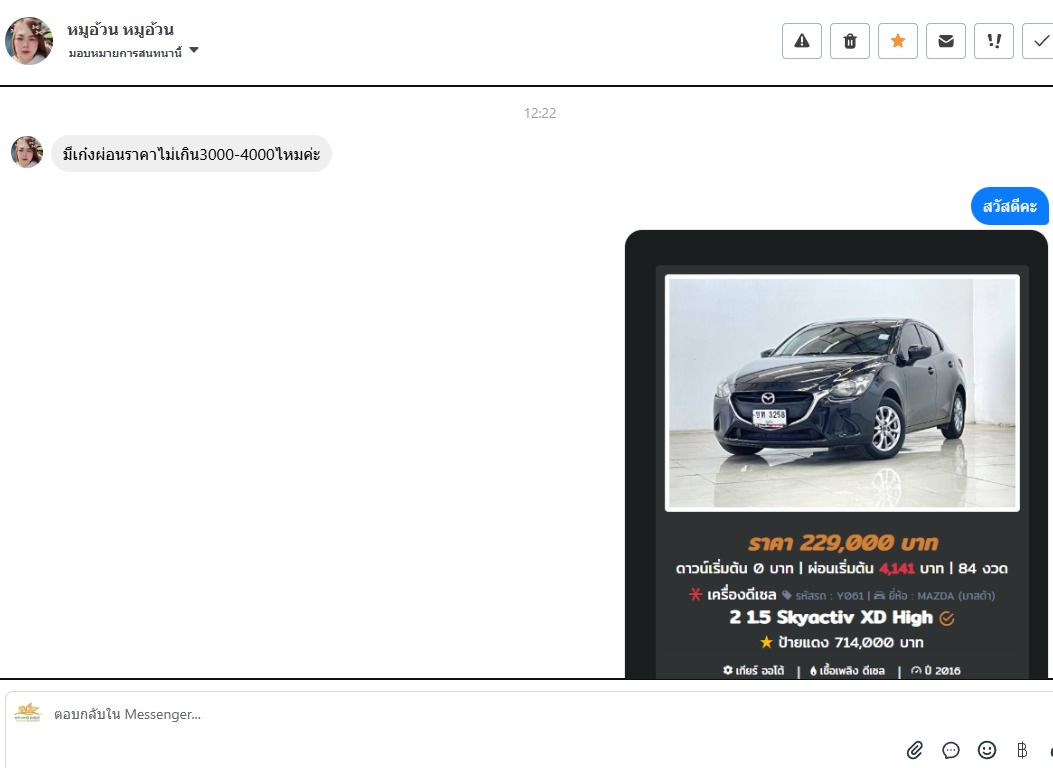Click the warning triangle spam button

(801, 41)
